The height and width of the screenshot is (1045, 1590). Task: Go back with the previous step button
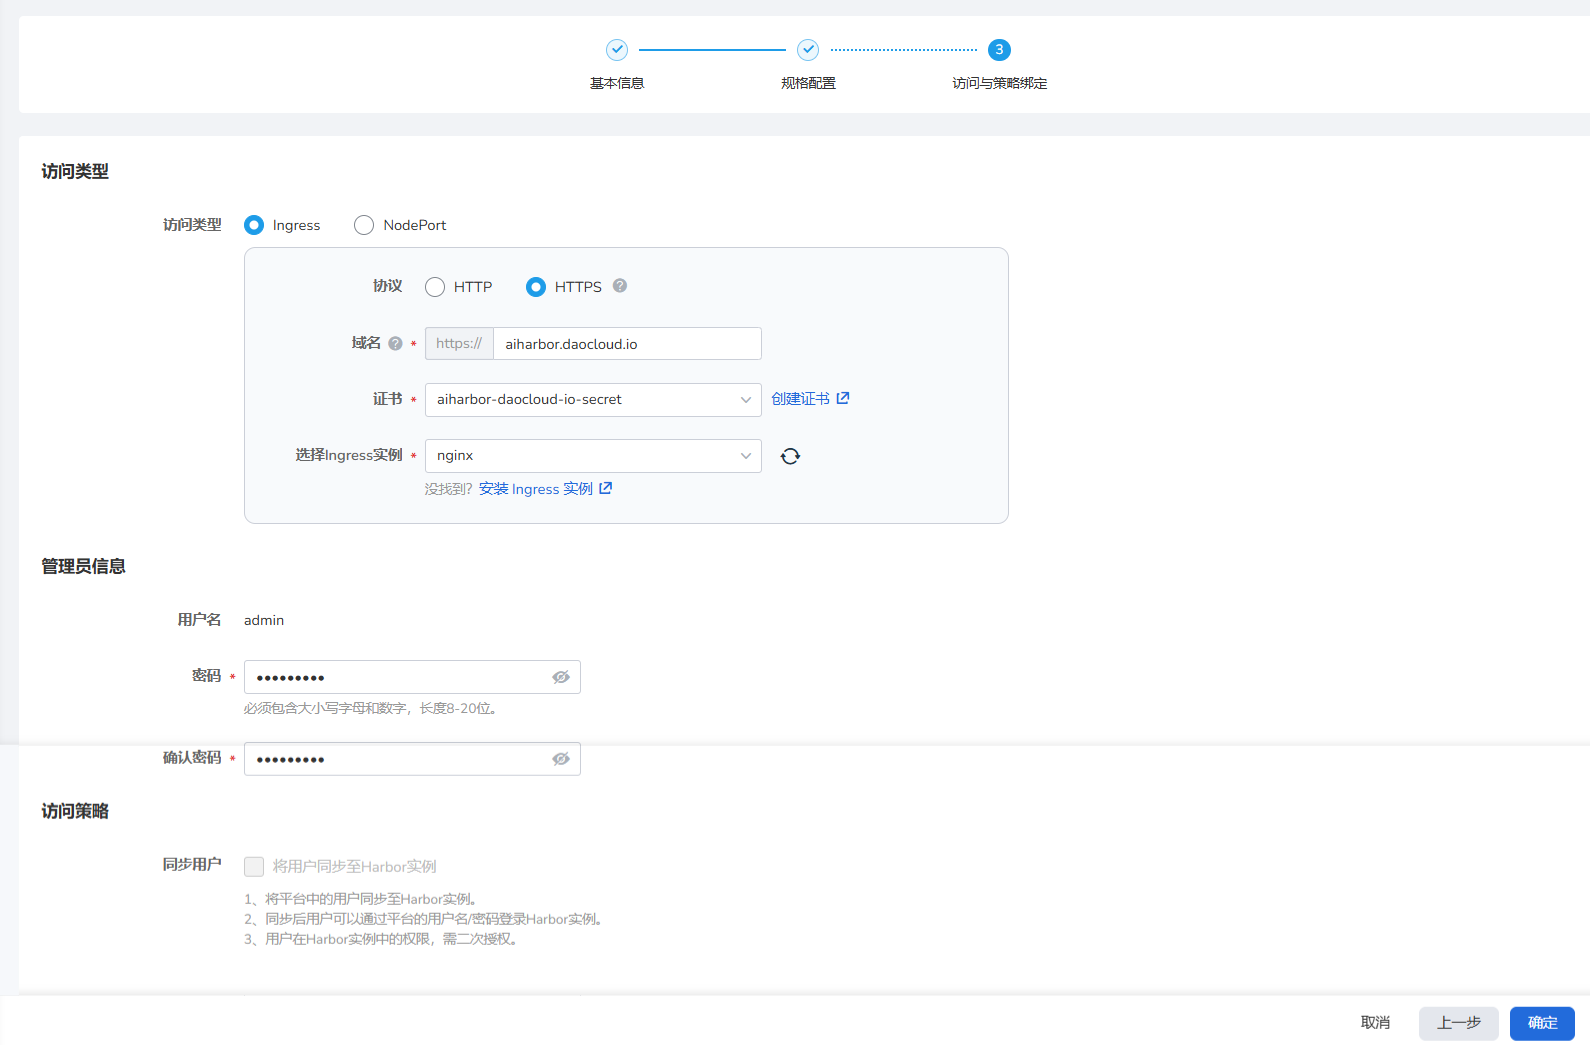1458,1023
